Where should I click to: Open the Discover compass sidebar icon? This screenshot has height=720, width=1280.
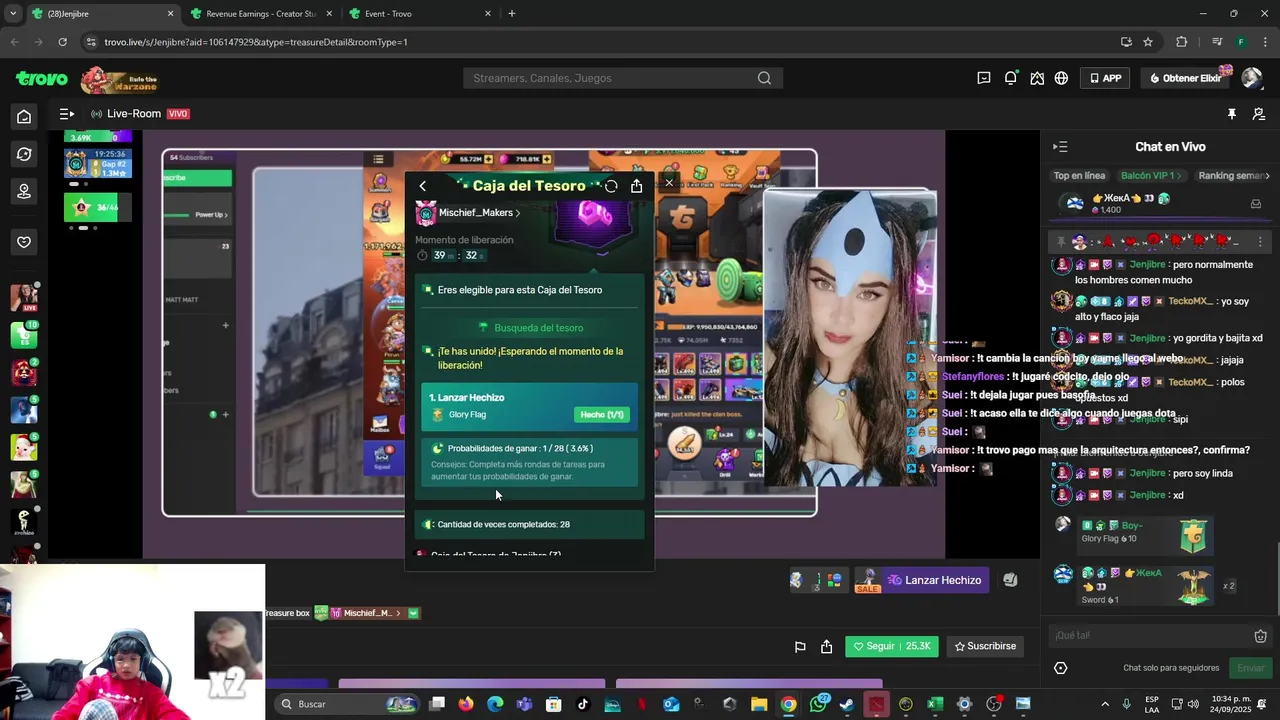click(x=24, y=154)
